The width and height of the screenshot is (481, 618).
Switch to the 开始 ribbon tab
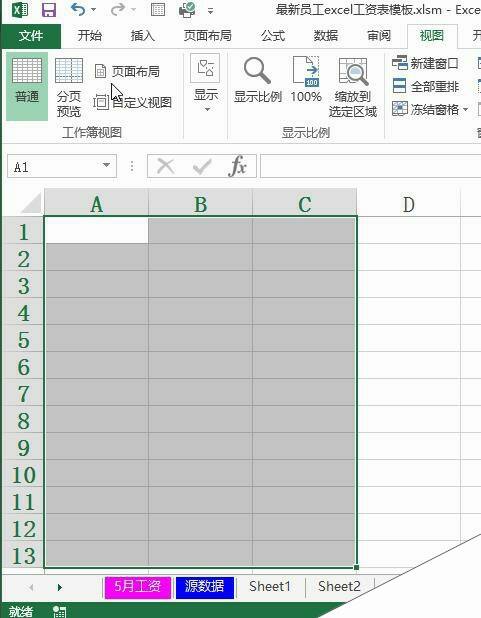89,36
